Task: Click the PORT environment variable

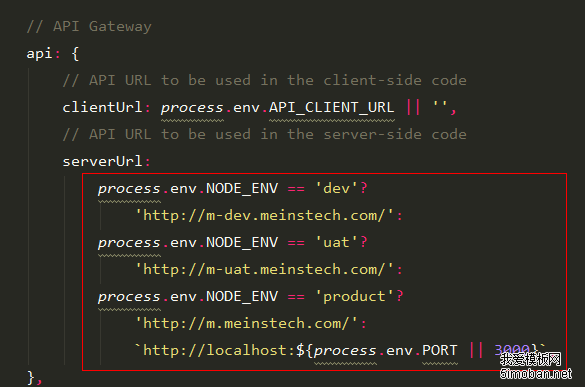Action: 439,350
